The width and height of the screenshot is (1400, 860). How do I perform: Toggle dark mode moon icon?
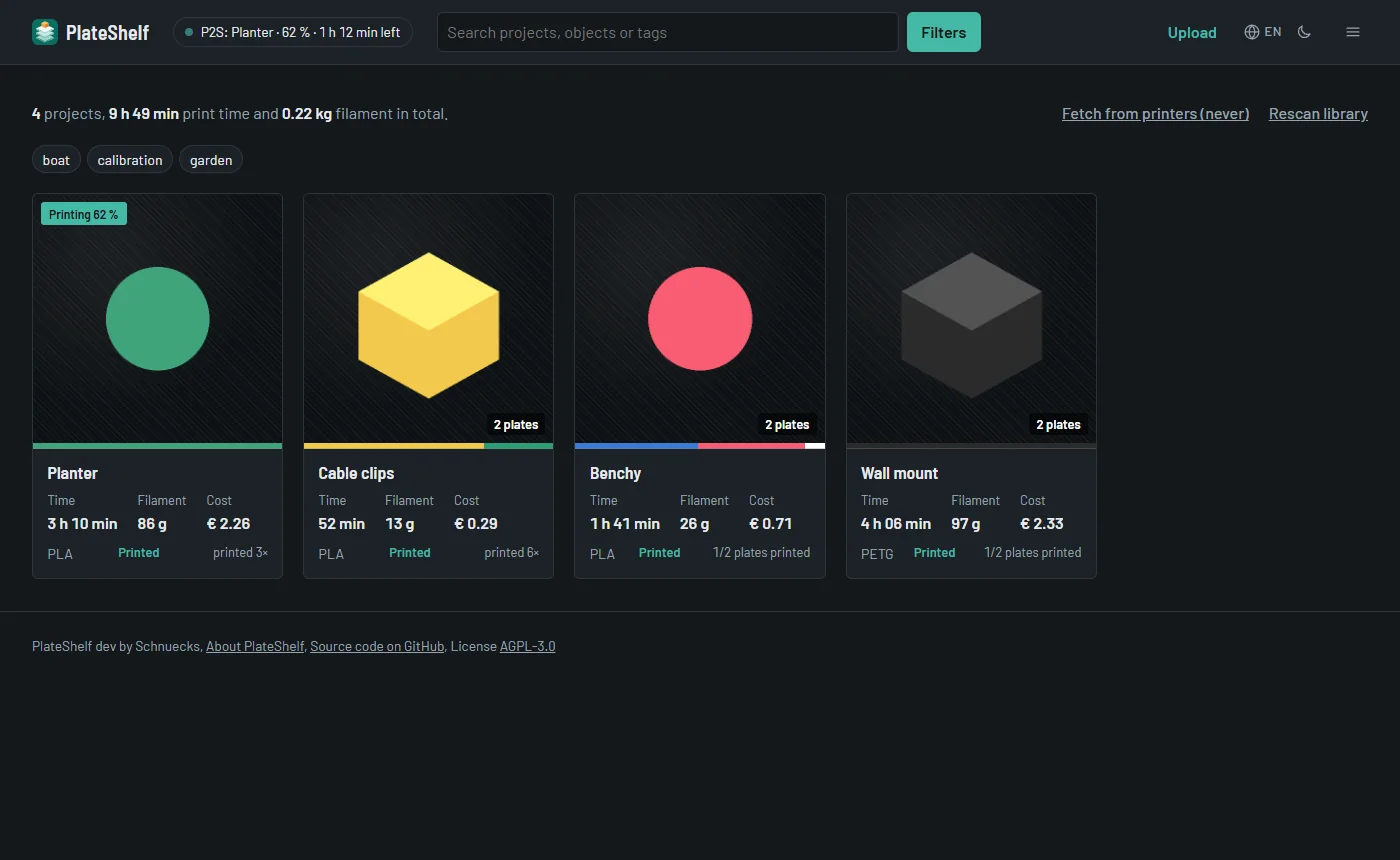point(1304,32)
